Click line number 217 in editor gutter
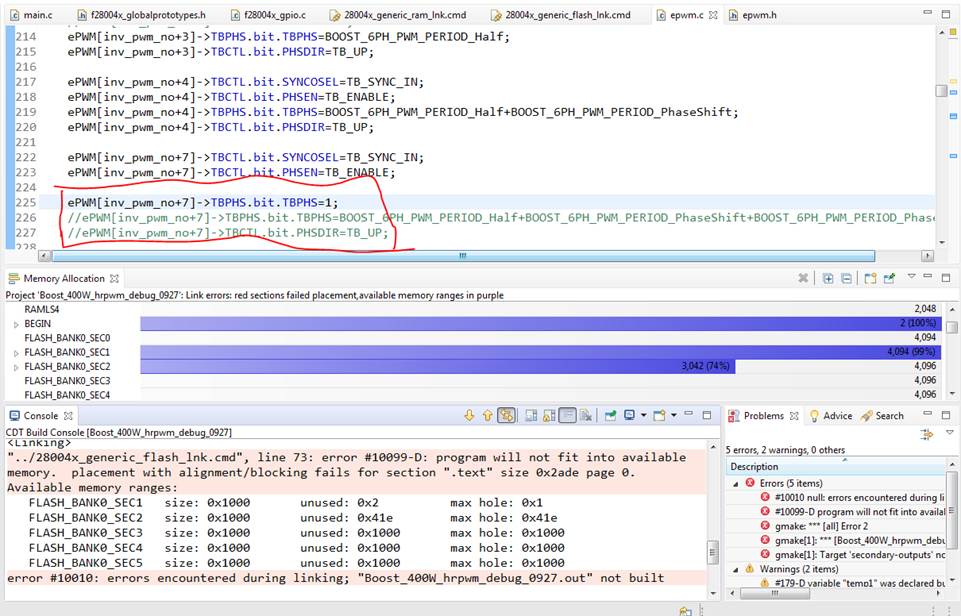 (x=26, y=82)
